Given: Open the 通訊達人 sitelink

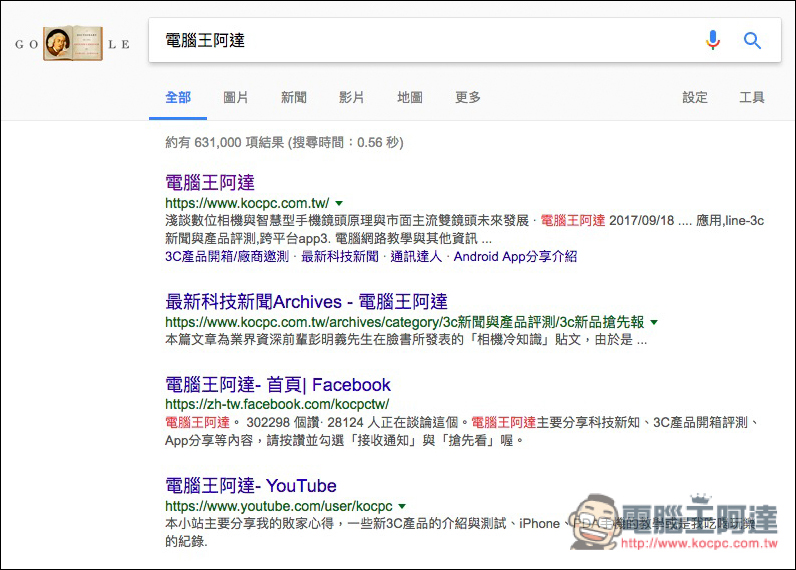Looking at the screenshot, I should pyautogui.click(x=416, y=256).
